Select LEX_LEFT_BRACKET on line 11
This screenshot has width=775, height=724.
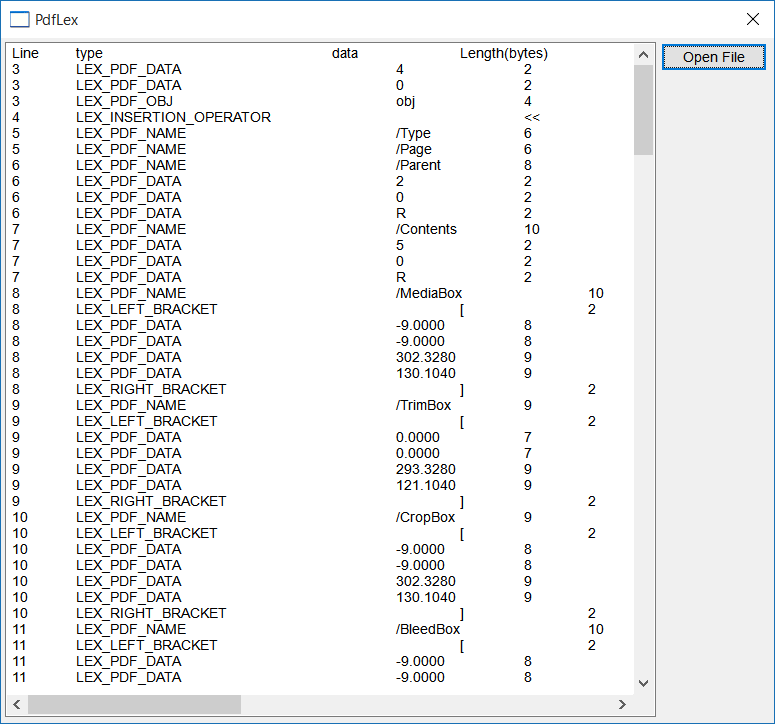[x=146, y=645]
